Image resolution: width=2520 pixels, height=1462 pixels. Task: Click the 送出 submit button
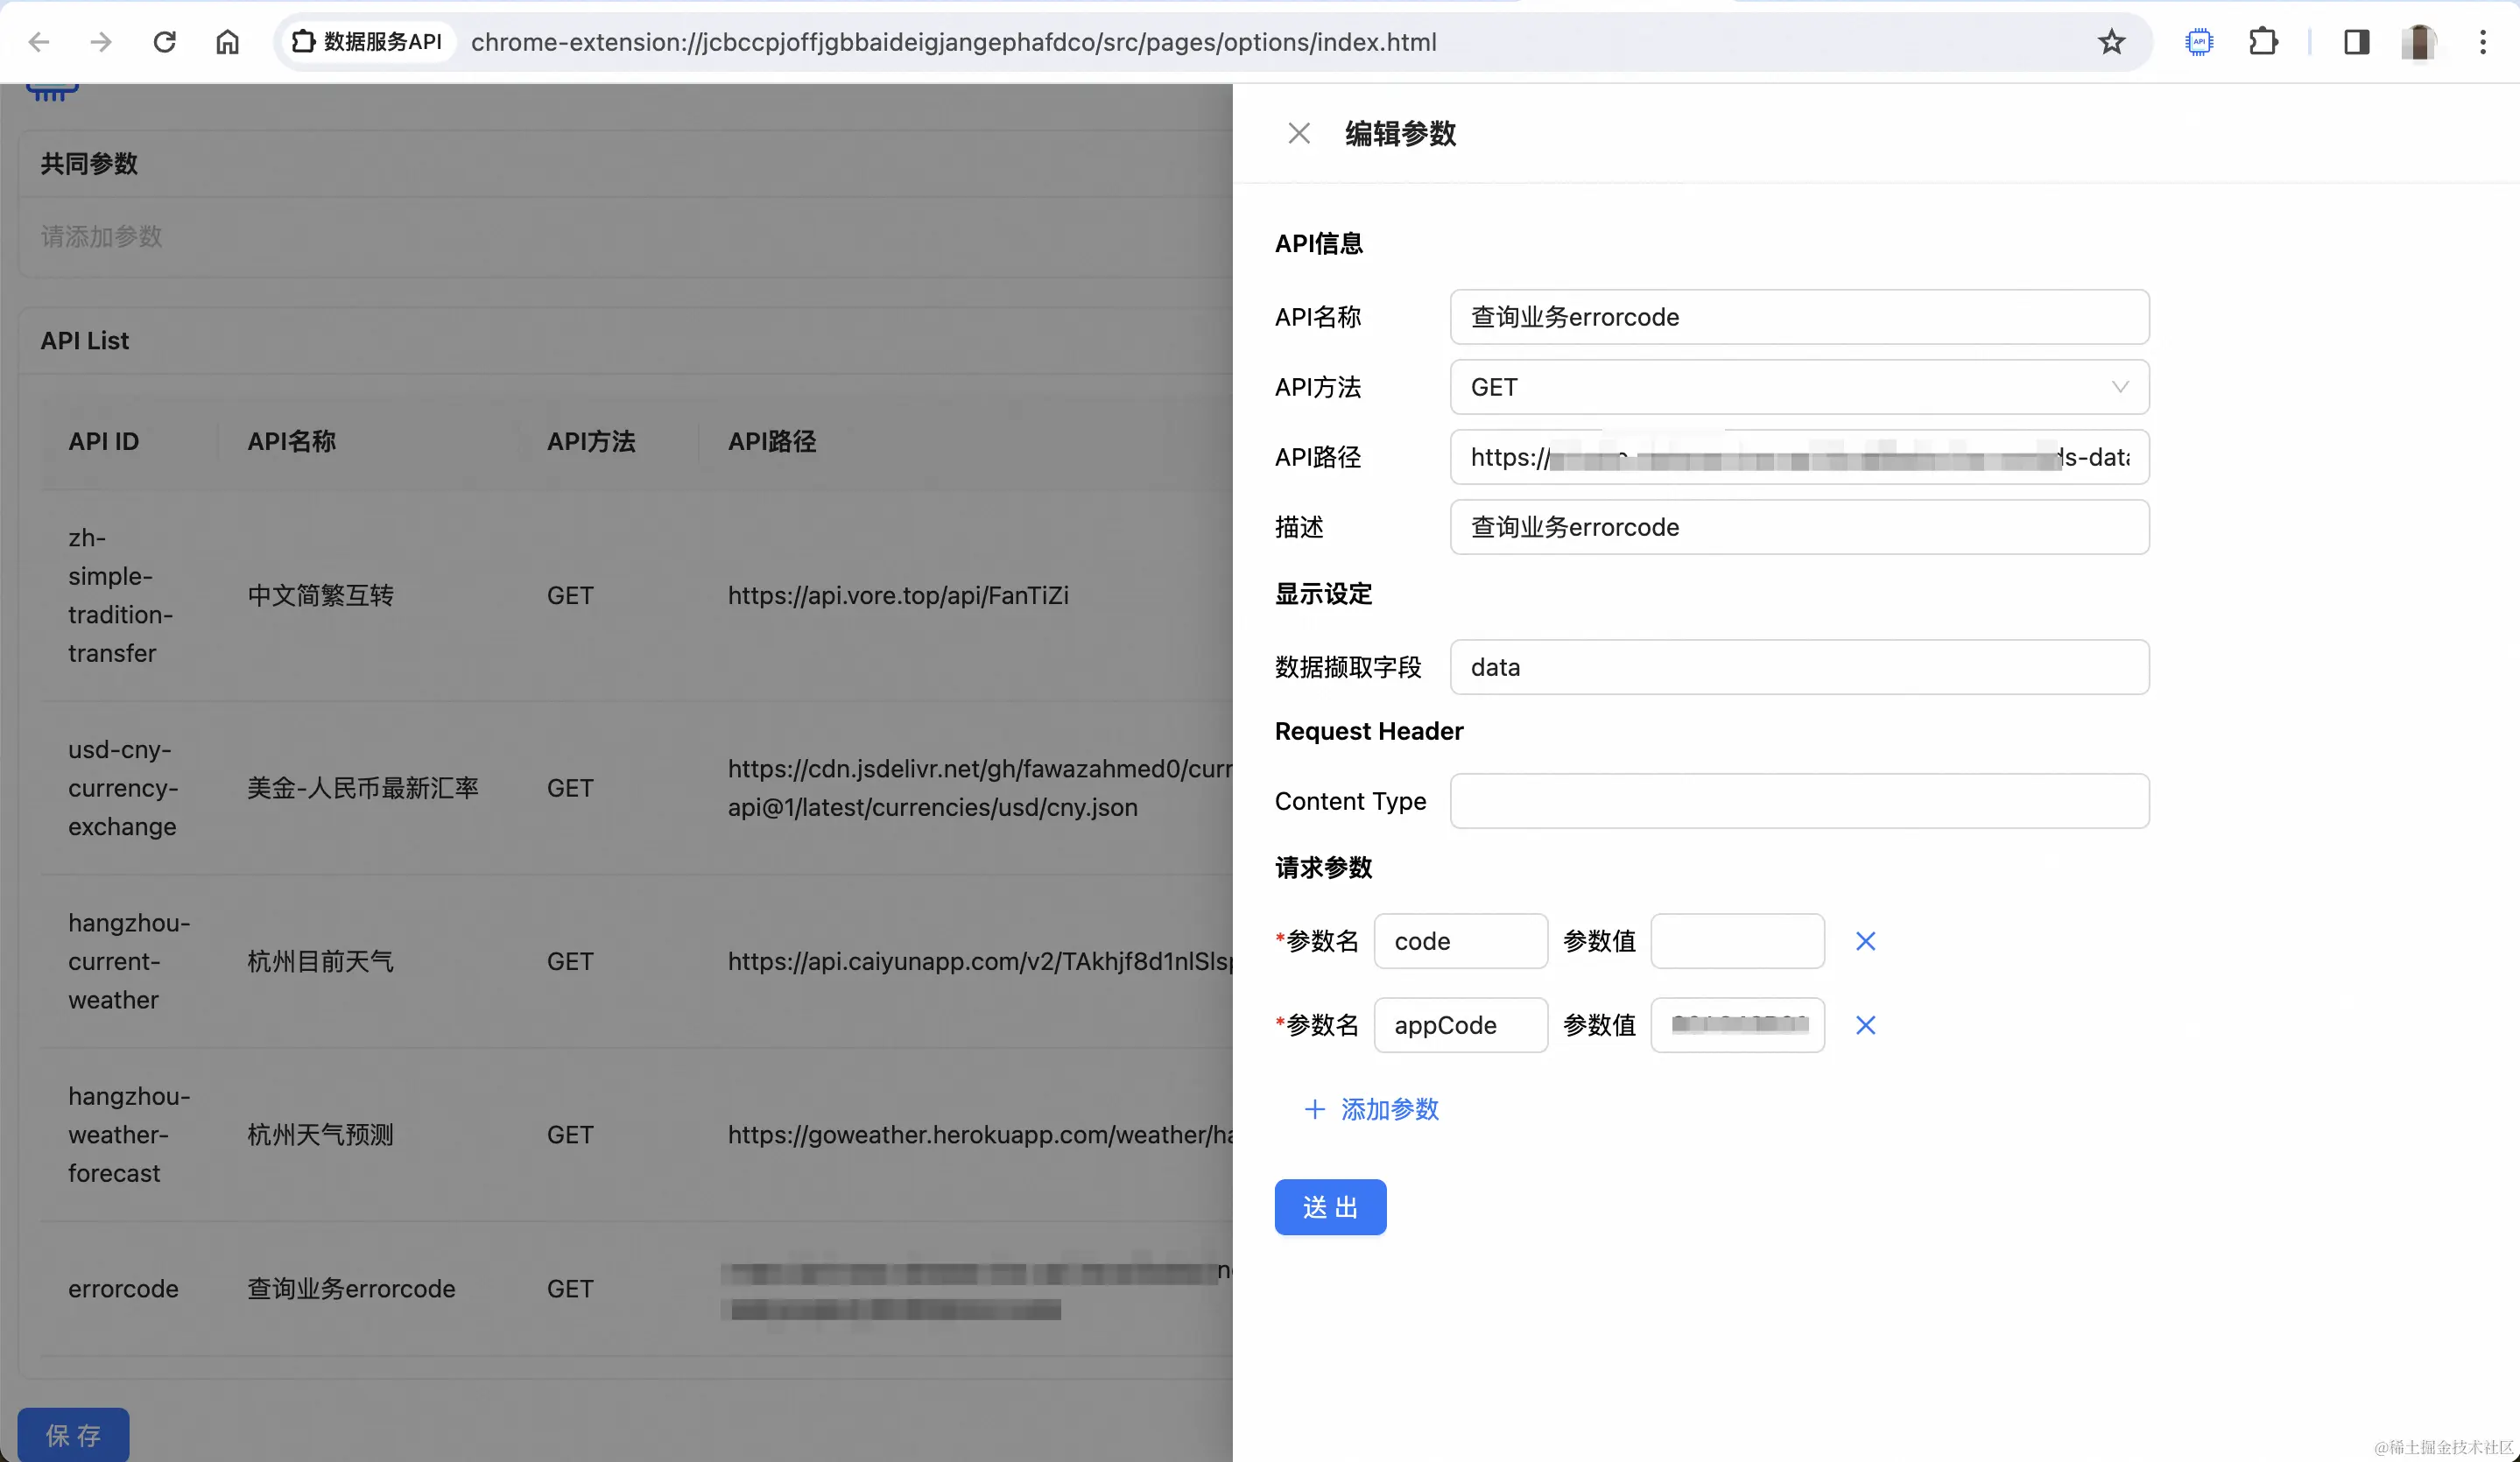pyautogui.click(x=1329, y=1207)
